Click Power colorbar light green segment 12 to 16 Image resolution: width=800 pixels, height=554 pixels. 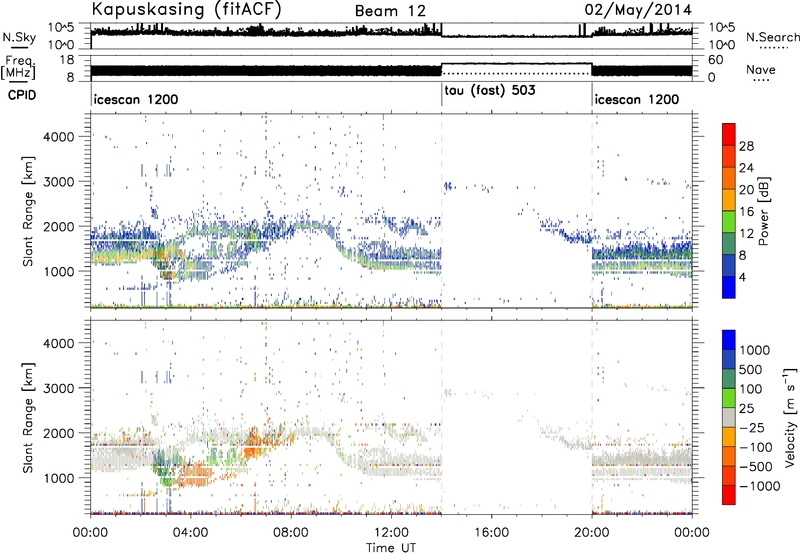tap(729, 221)
